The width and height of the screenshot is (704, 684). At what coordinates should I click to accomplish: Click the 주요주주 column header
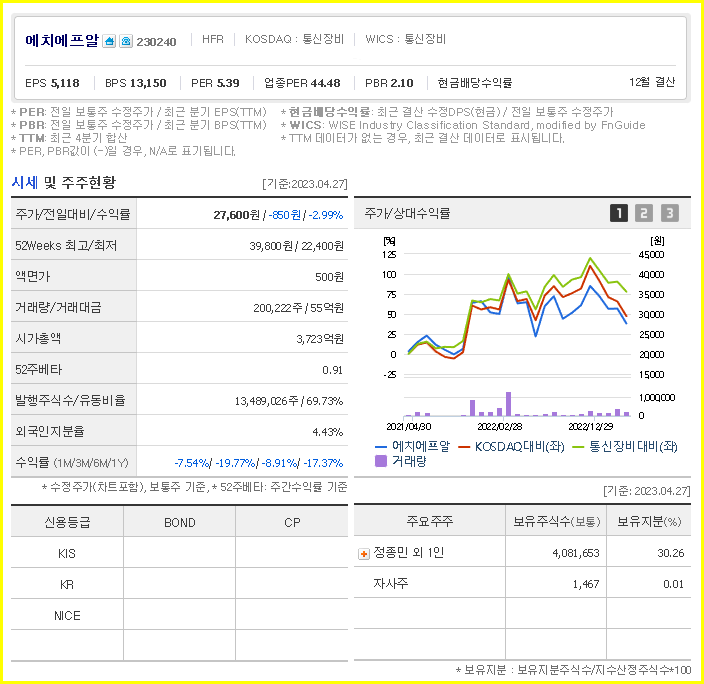430,521
